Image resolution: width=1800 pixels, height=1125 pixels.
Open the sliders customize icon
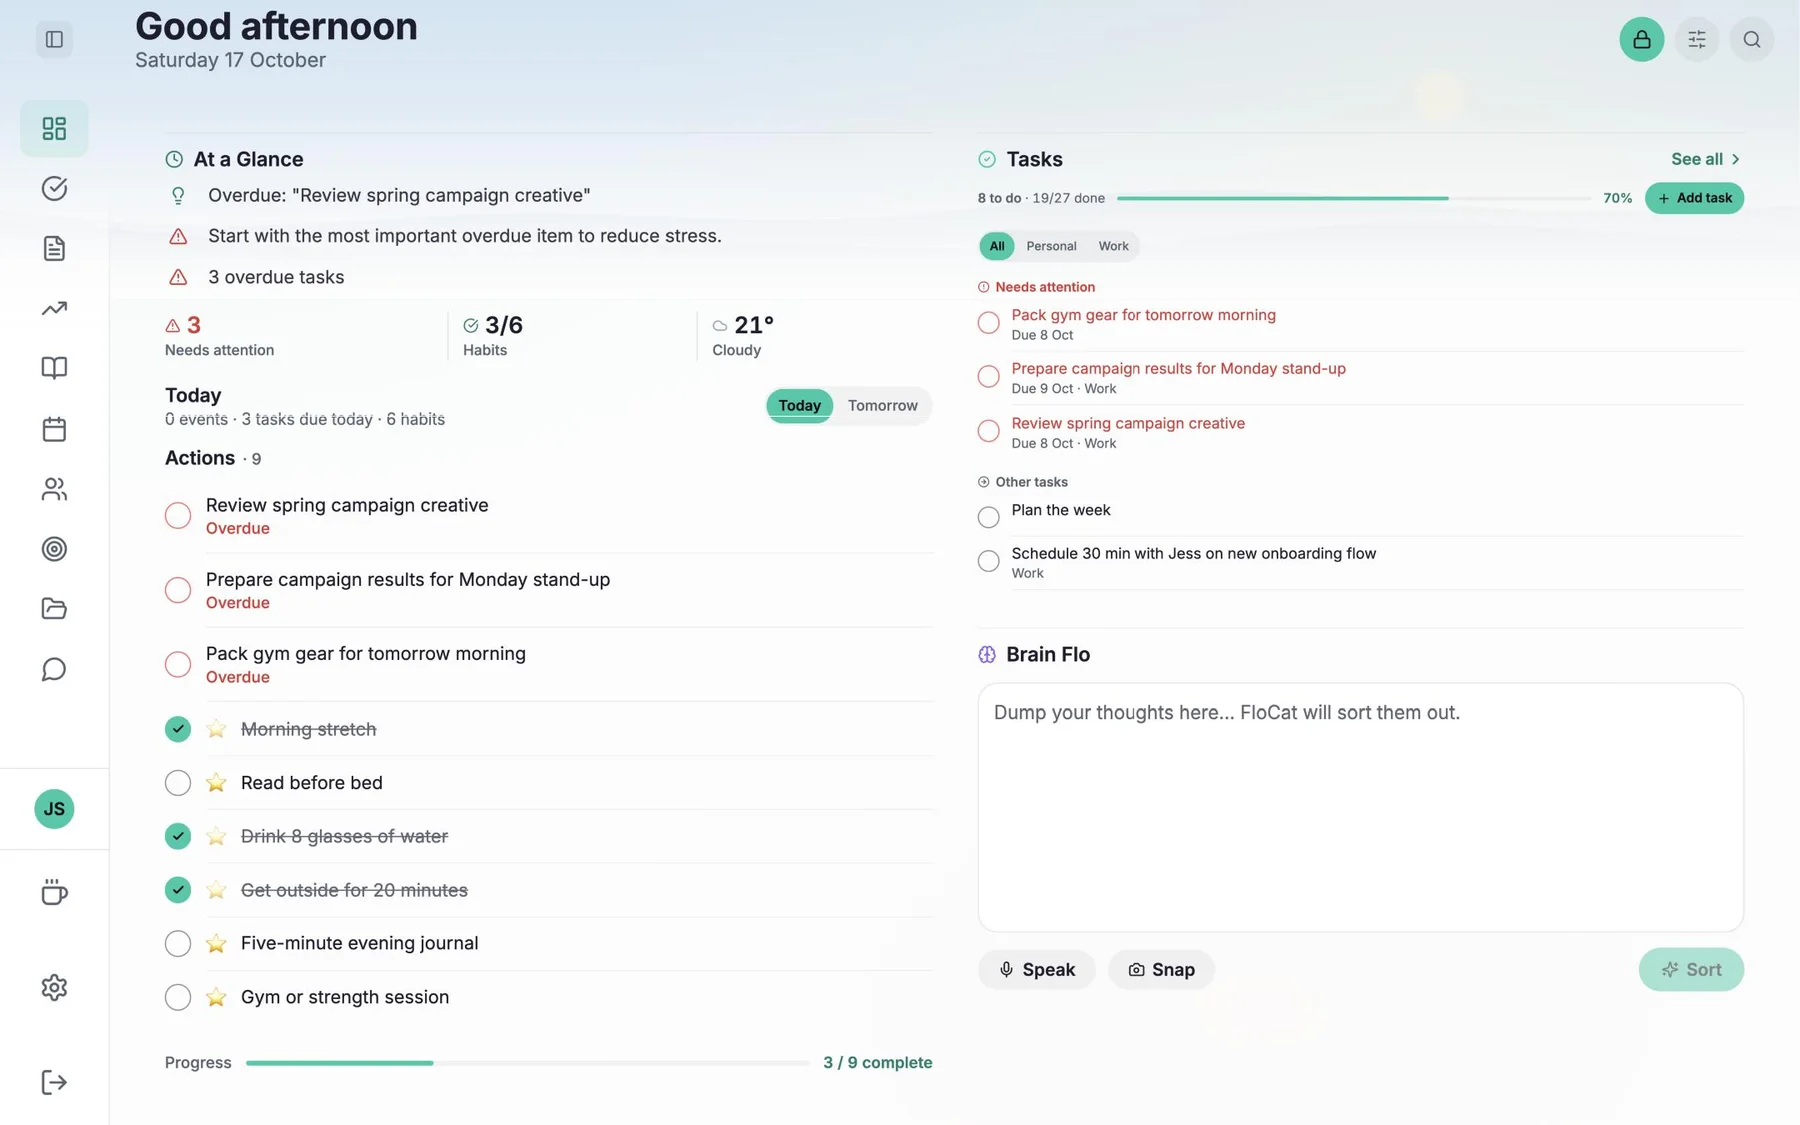pyautogui.click(x=1697, y=39)
